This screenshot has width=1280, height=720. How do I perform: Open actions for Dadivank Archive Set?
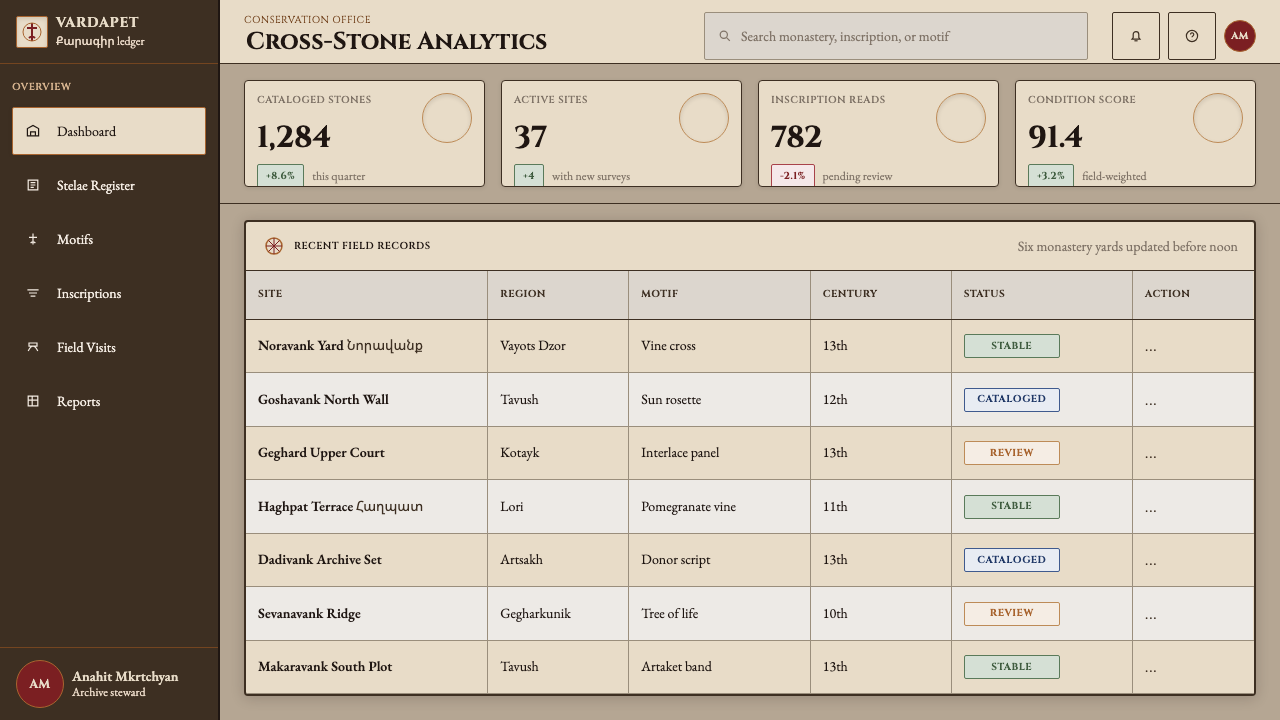1150,560
